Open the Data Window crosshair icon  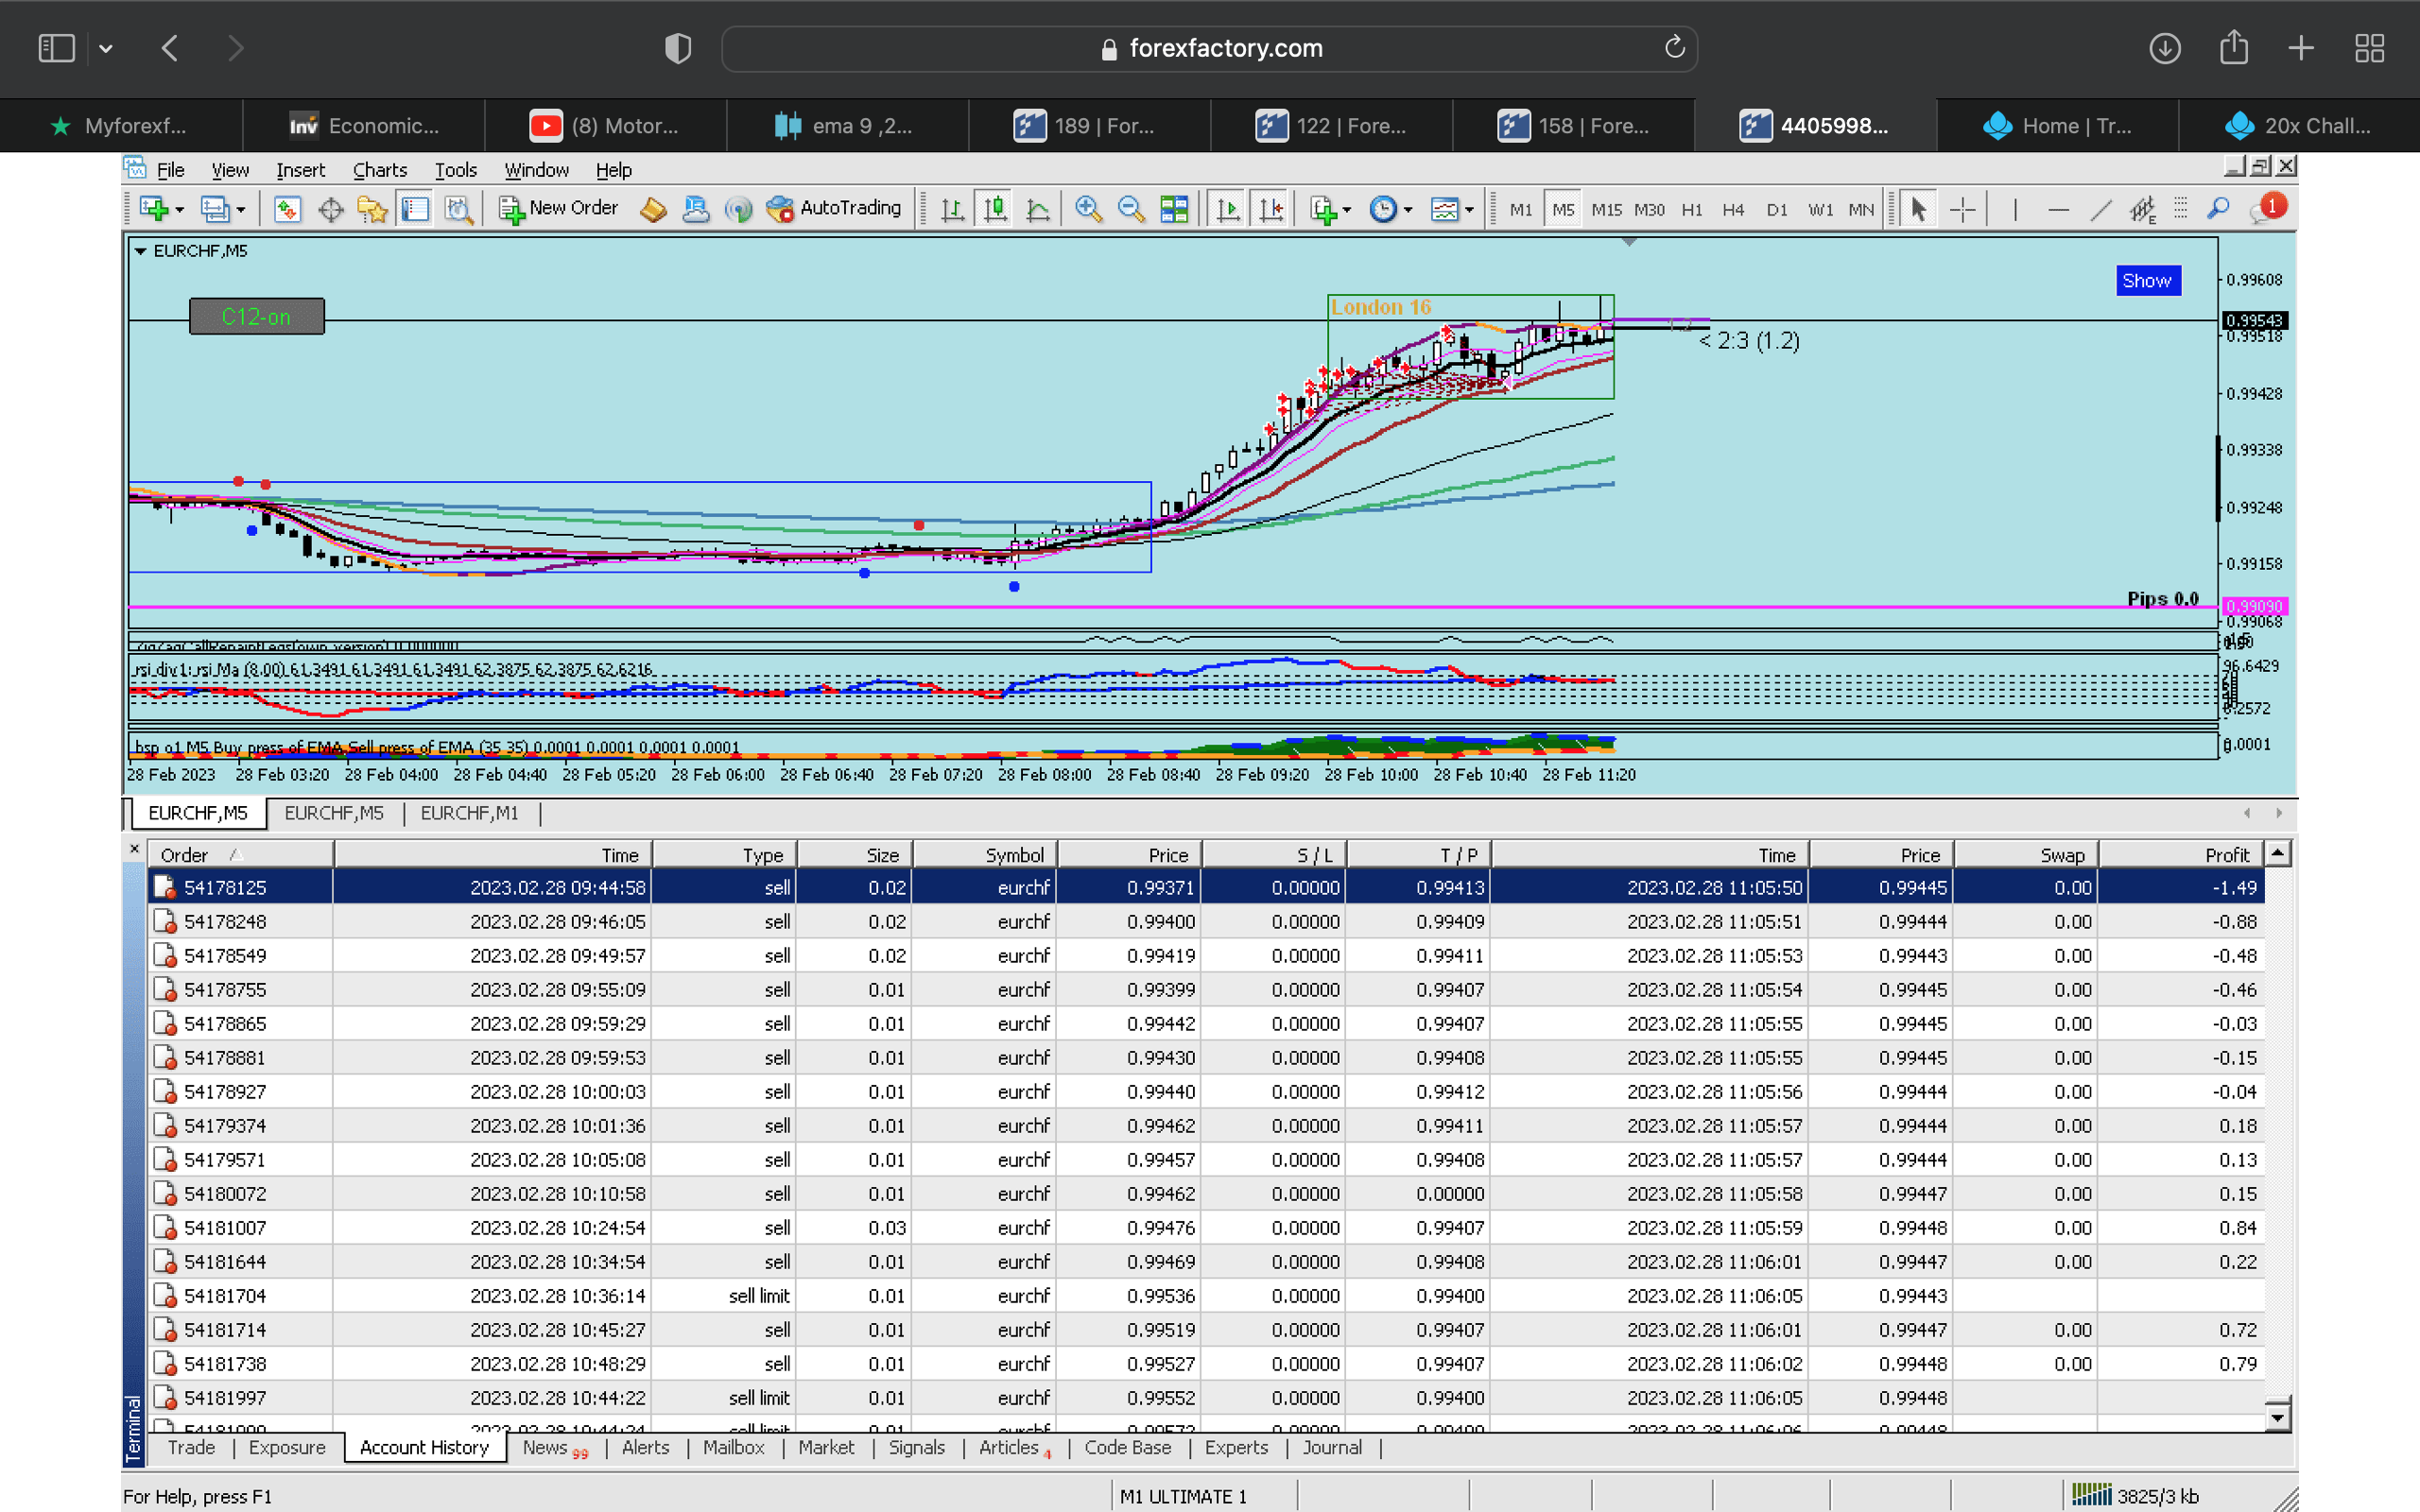pos(330,209)
